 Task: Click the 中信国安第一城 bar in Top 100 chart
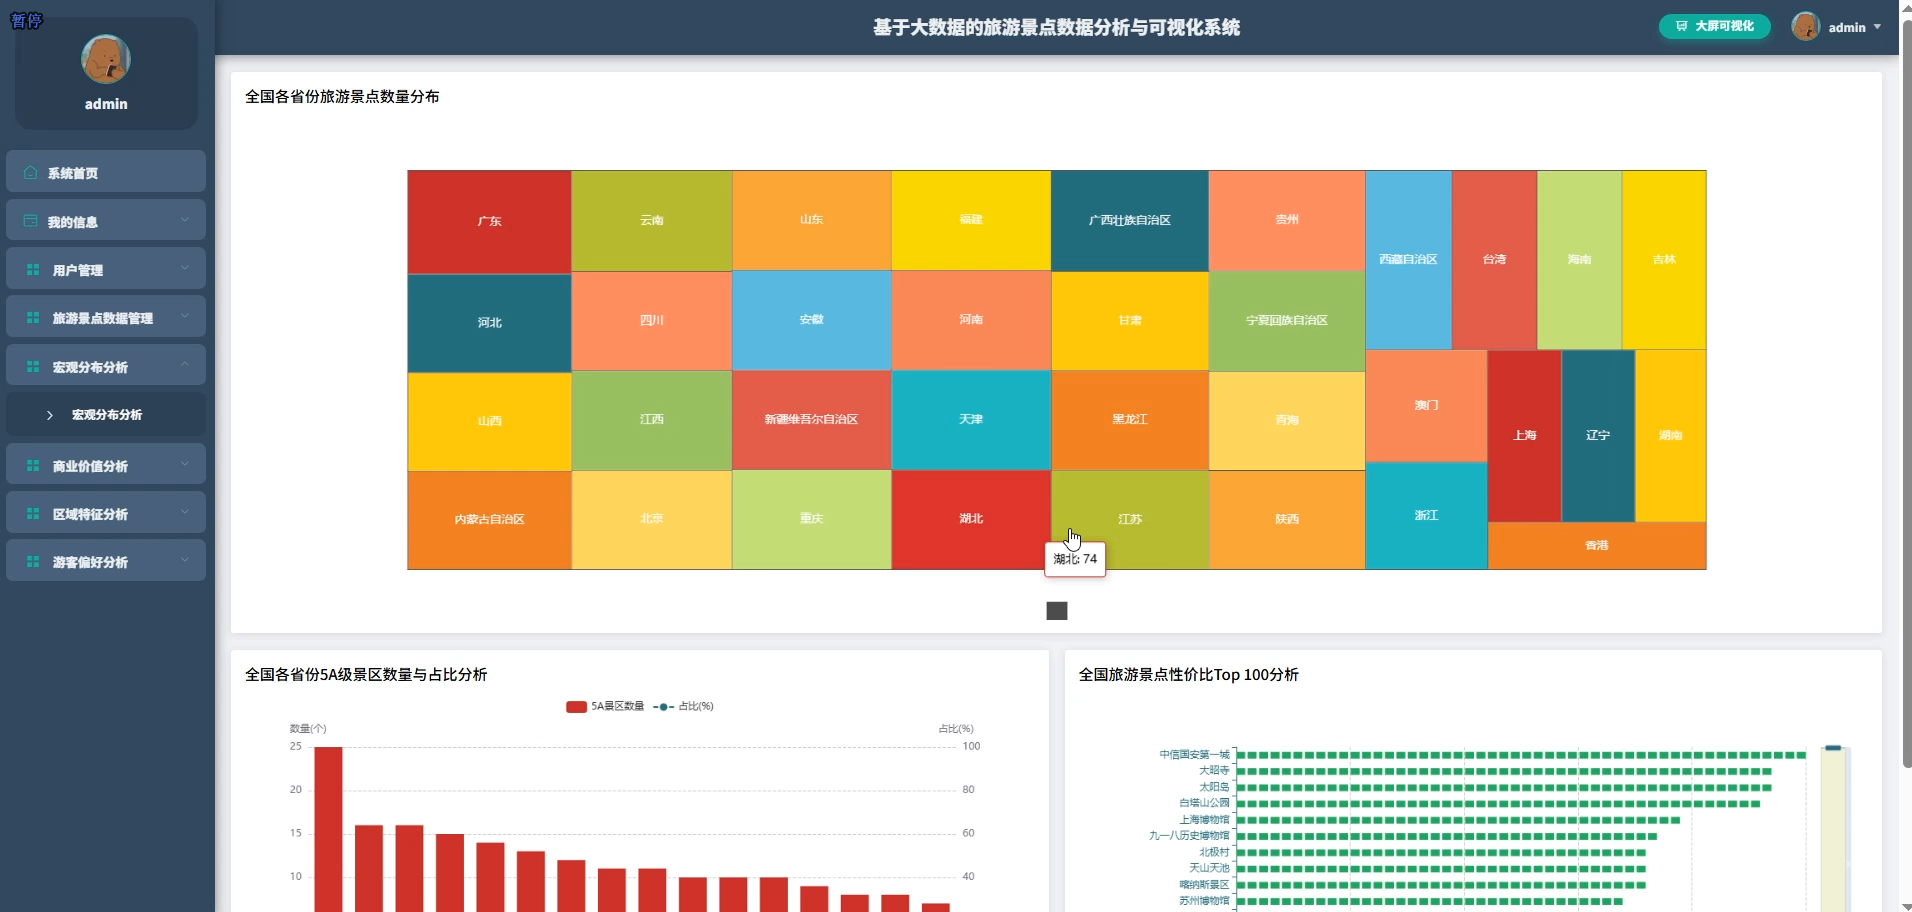(x=1522, y=755)
